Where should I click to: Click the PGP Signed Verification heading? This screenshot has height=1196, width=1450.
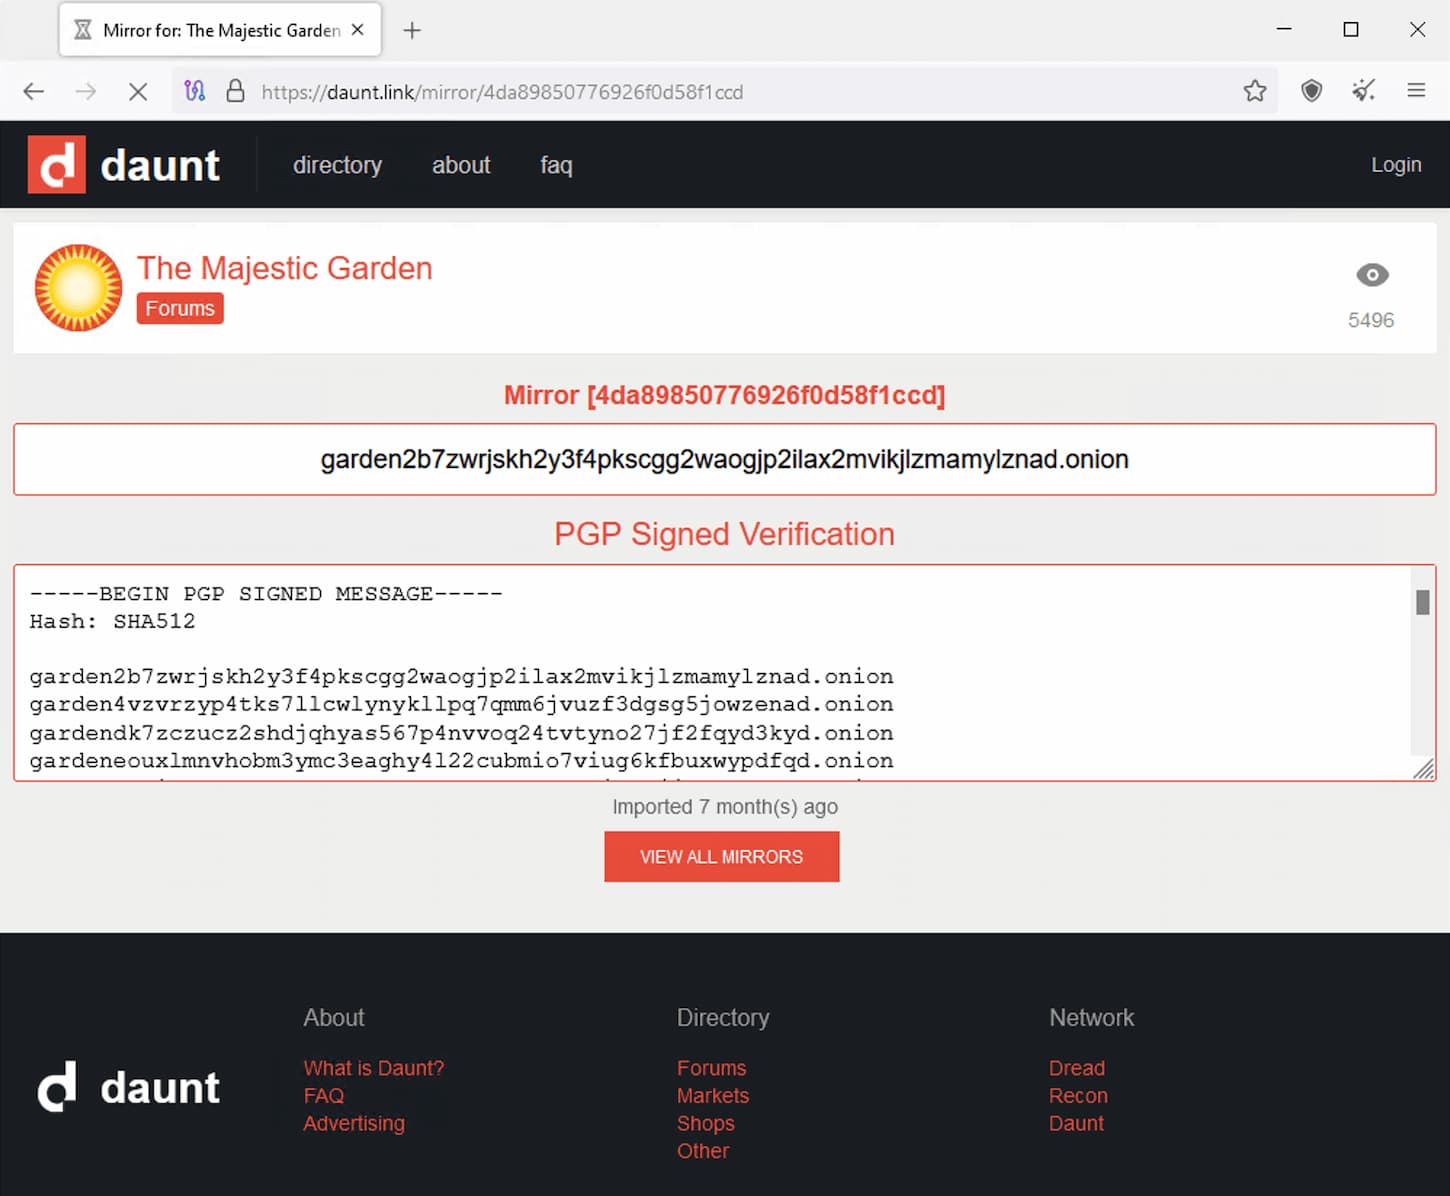(x=725, y=534)
